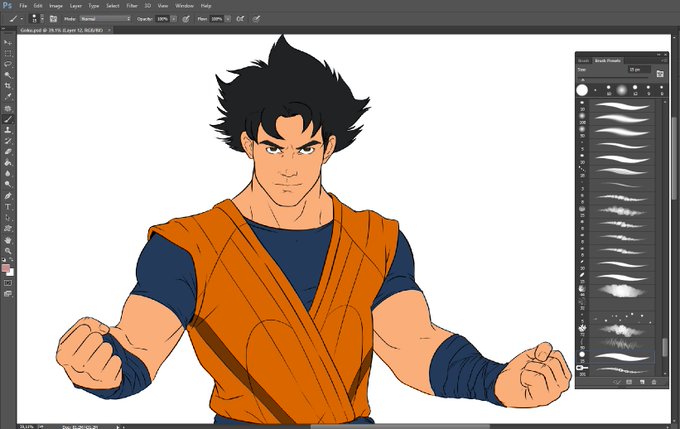Image resolution: width=680 pixels, height=429 pixels.
Task: Open the blending Mode dropdown
Action: (x=105, y=19)
